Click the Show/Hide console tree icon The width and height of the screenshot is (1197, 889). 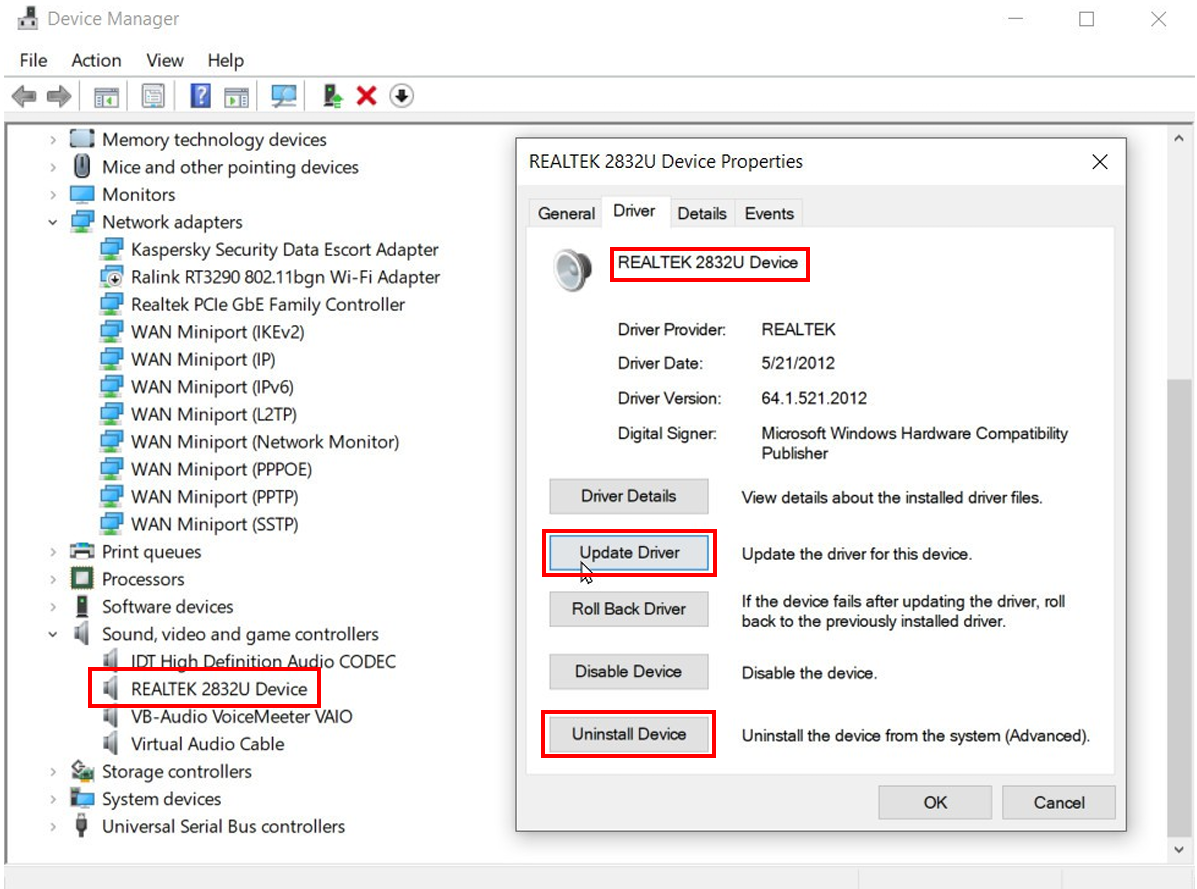coord(106,95)
